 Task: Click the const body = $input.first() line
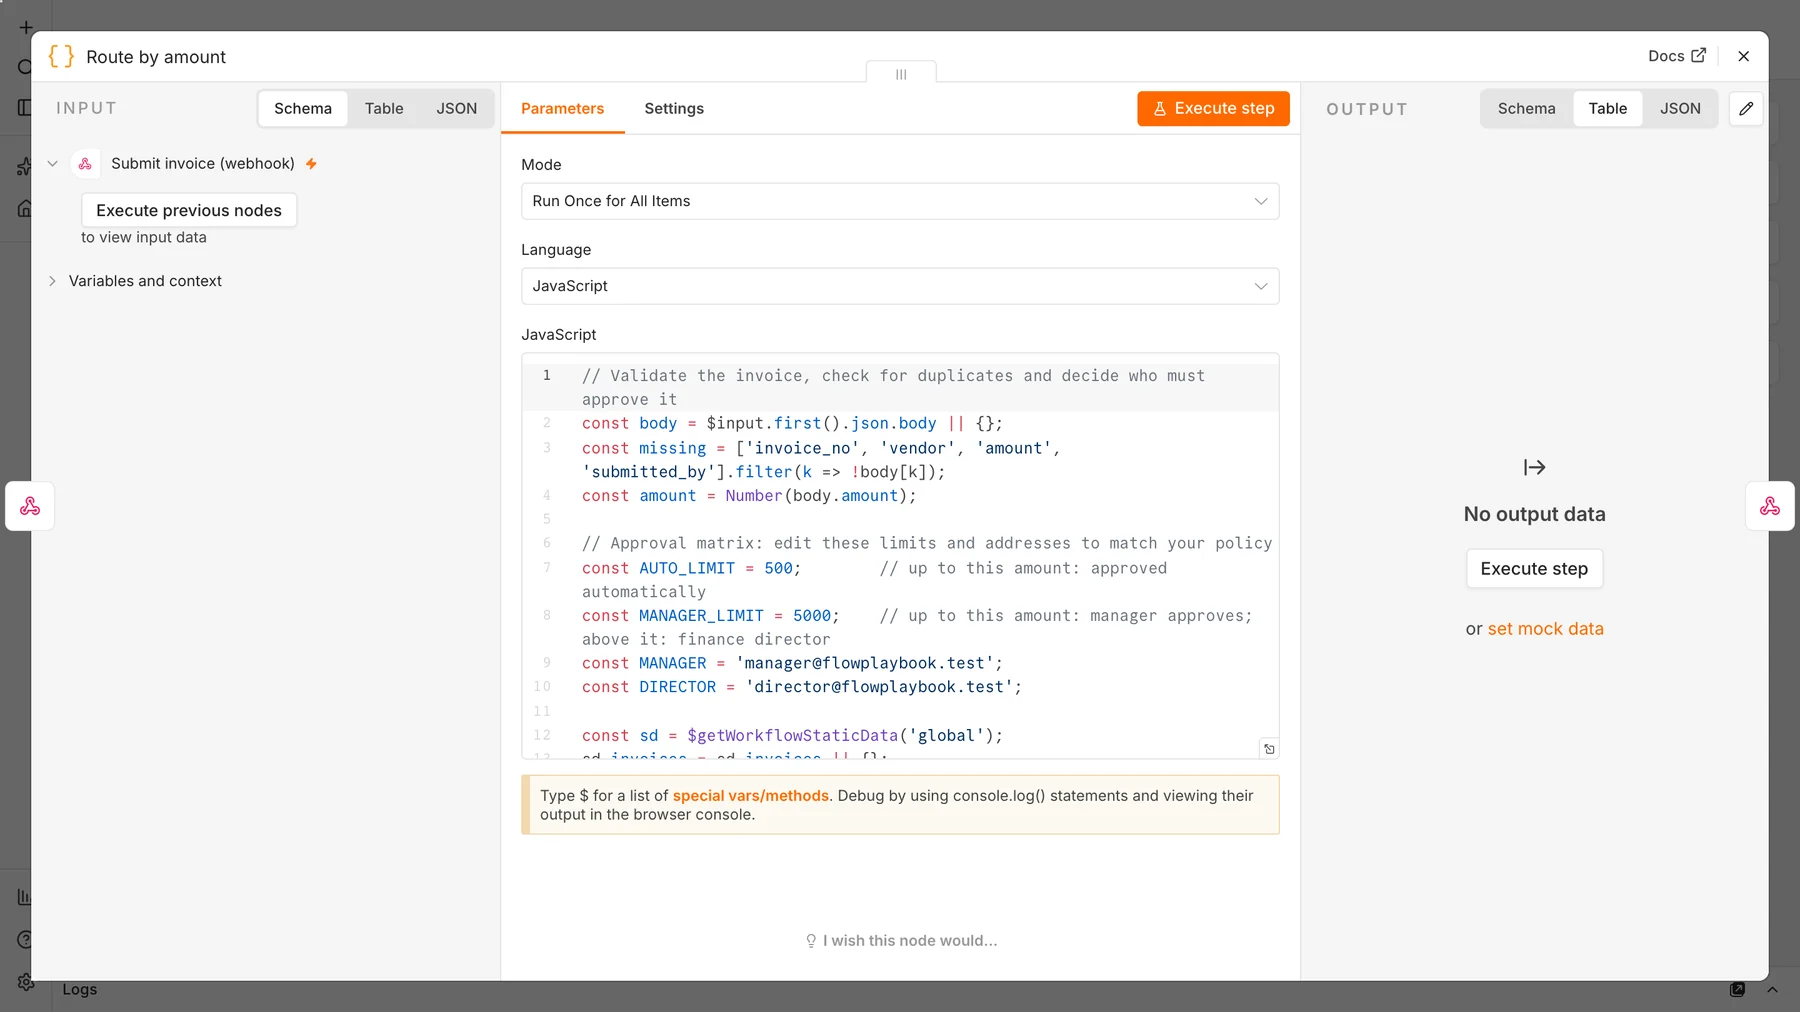792,423
